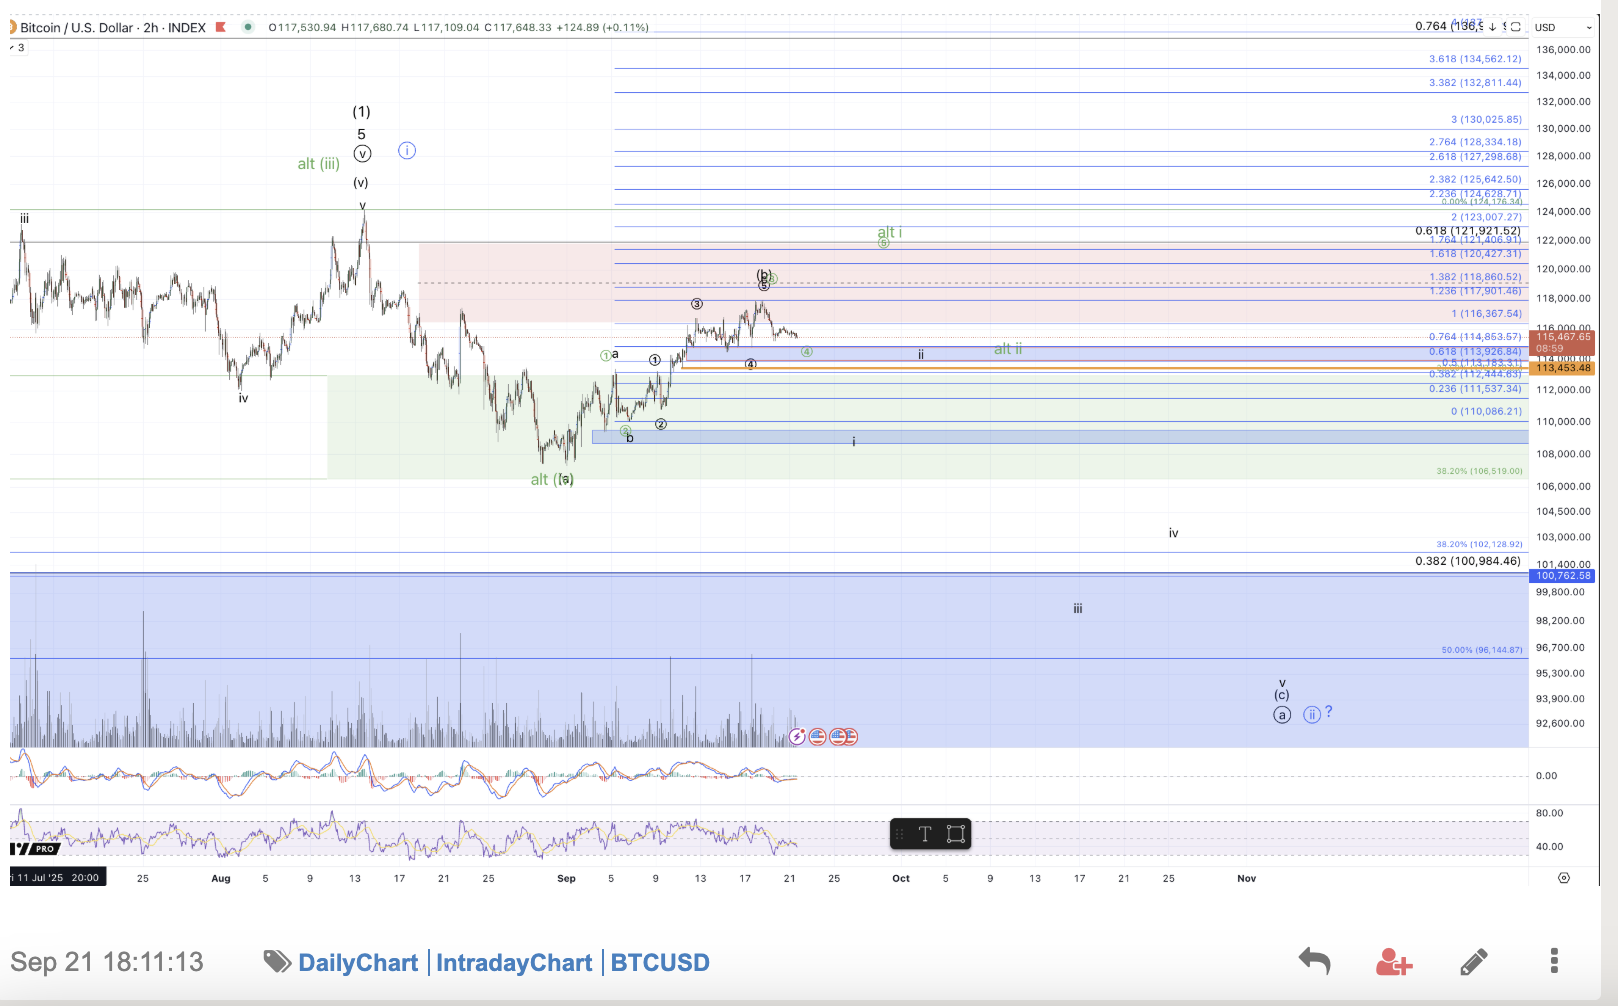This screenshot has height=1006, width=1618.
Task: Click the pencil edit icon
Action: point(1473,961)
